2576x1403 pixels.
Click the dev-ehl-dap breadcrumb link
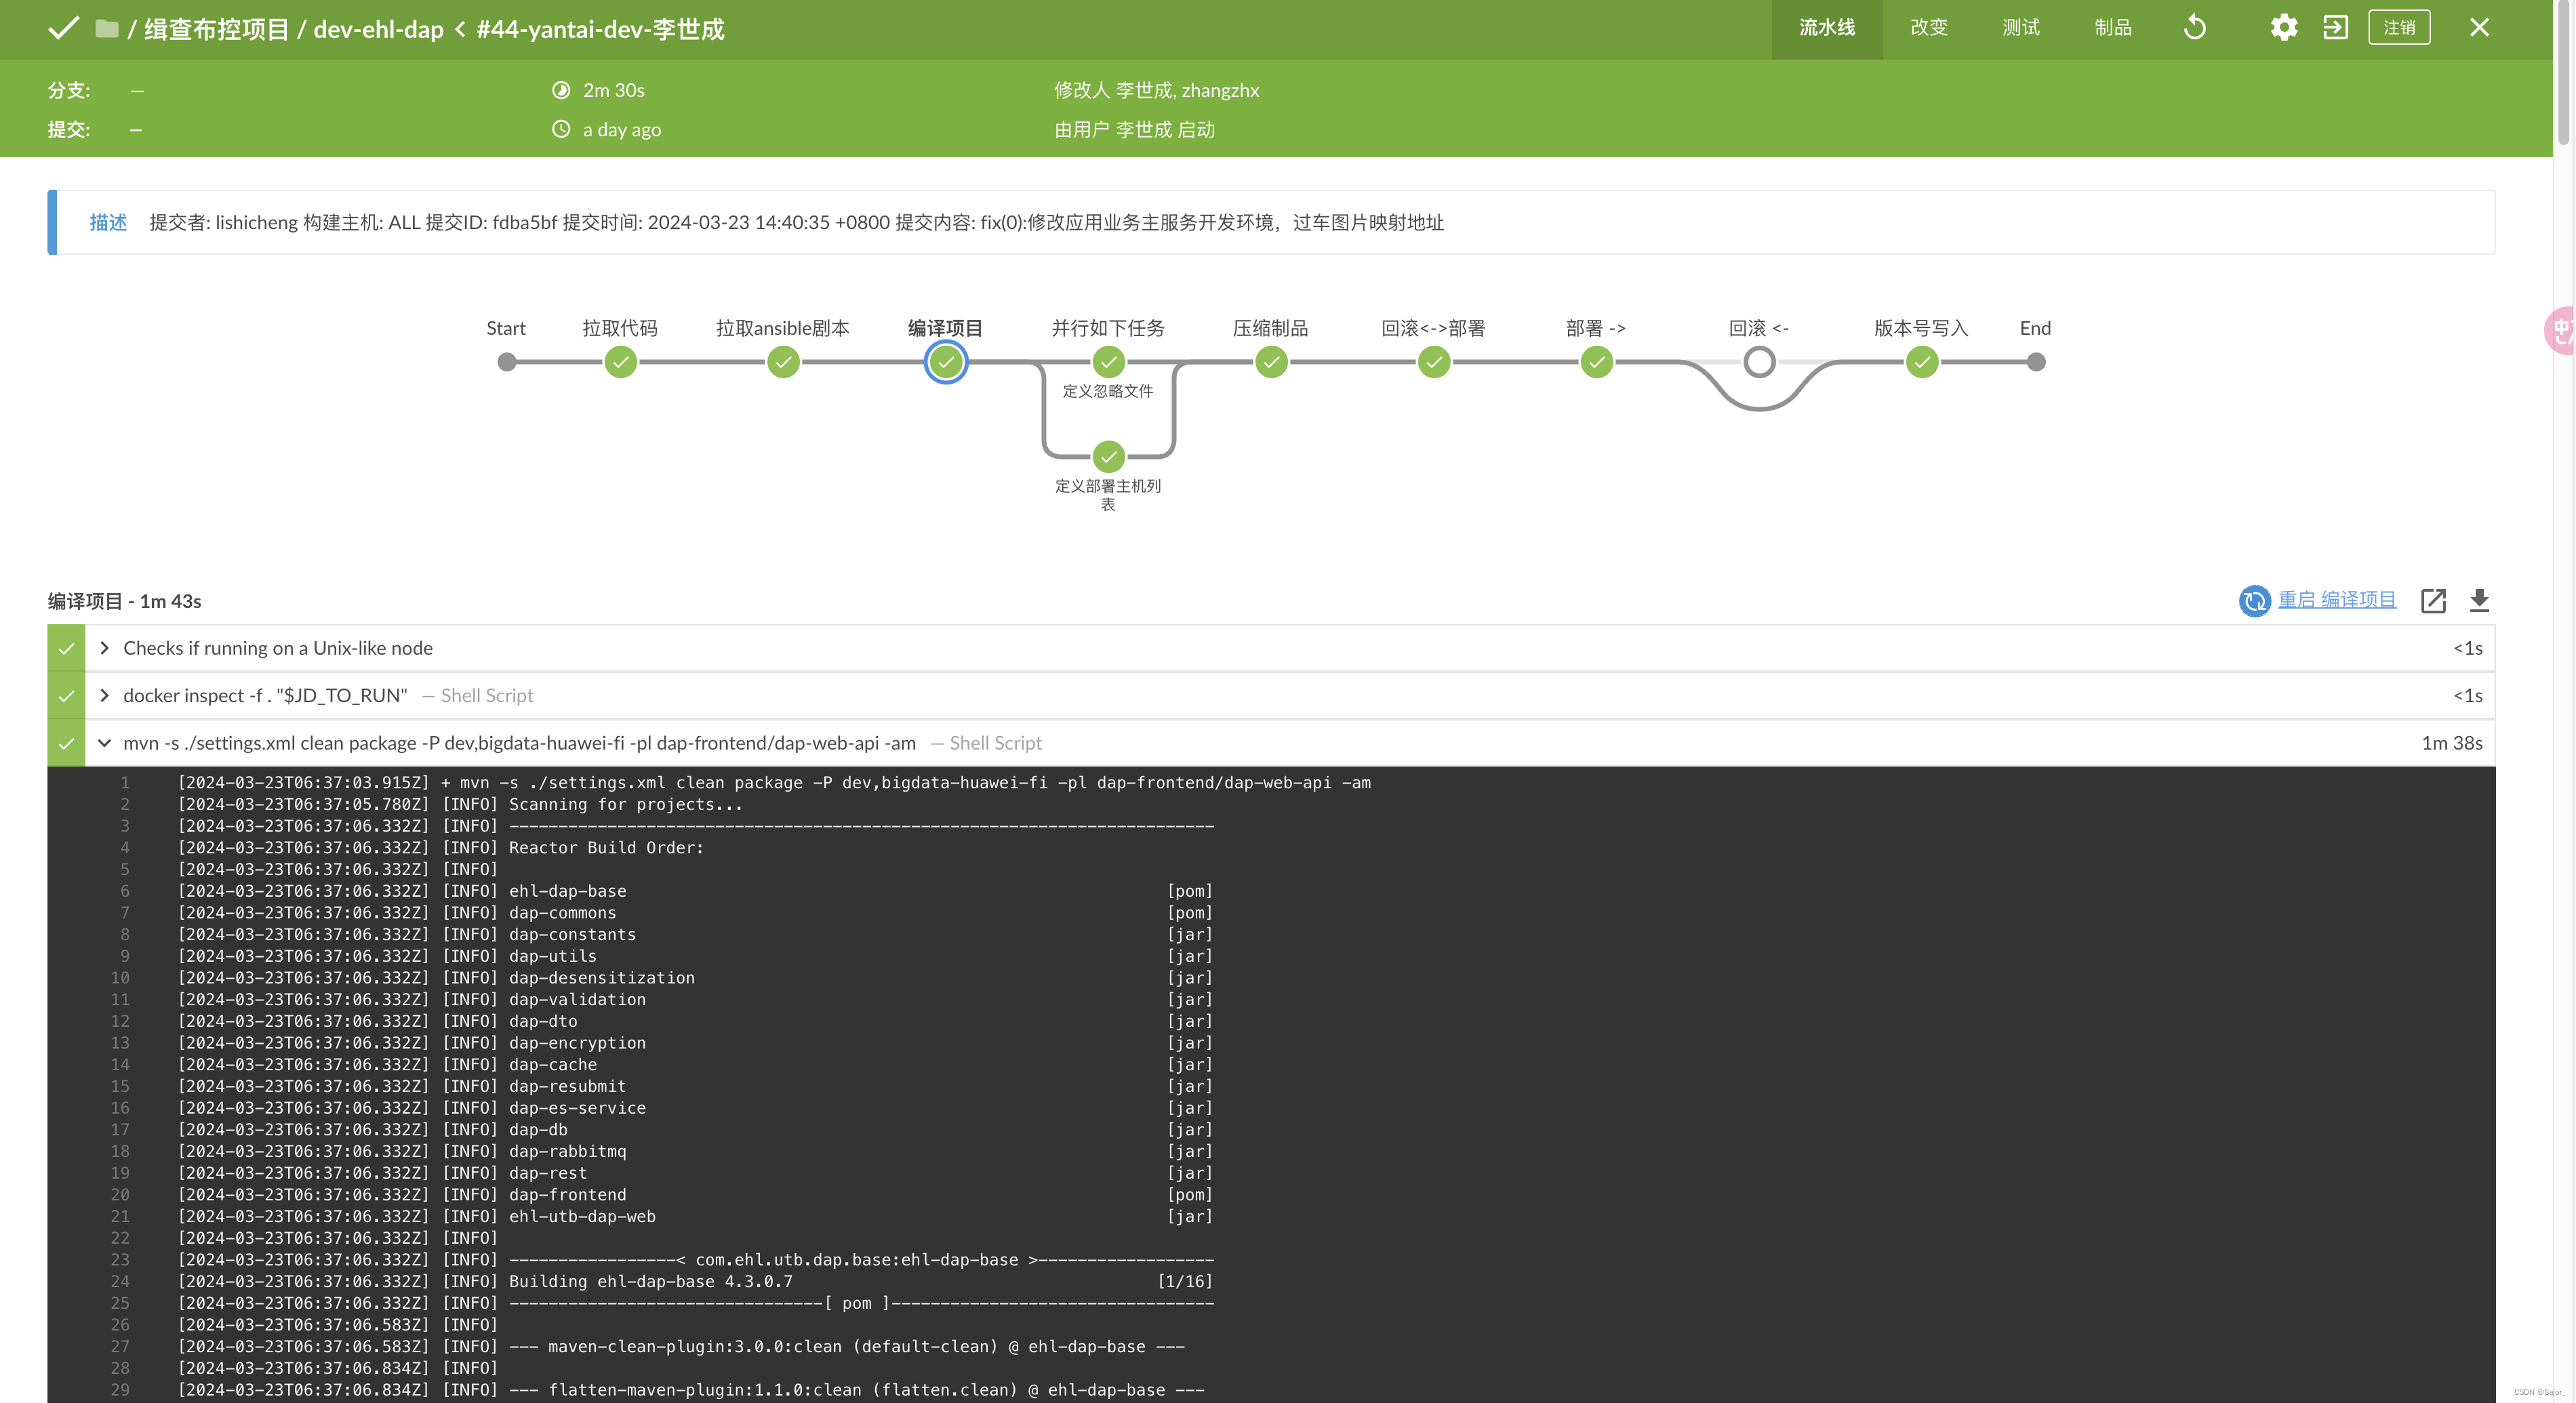378,29
